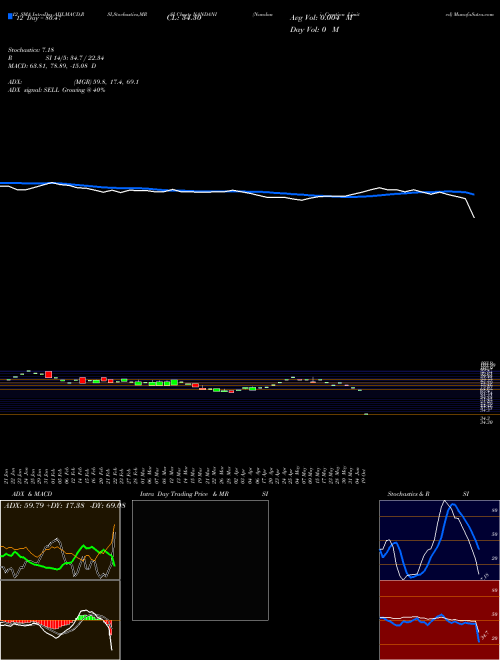Screen dimensions: 500x660
Task: Select the '(MGR) 59.8, 17.4, 69.1' ADX values
Action: [x=106, y=82]
